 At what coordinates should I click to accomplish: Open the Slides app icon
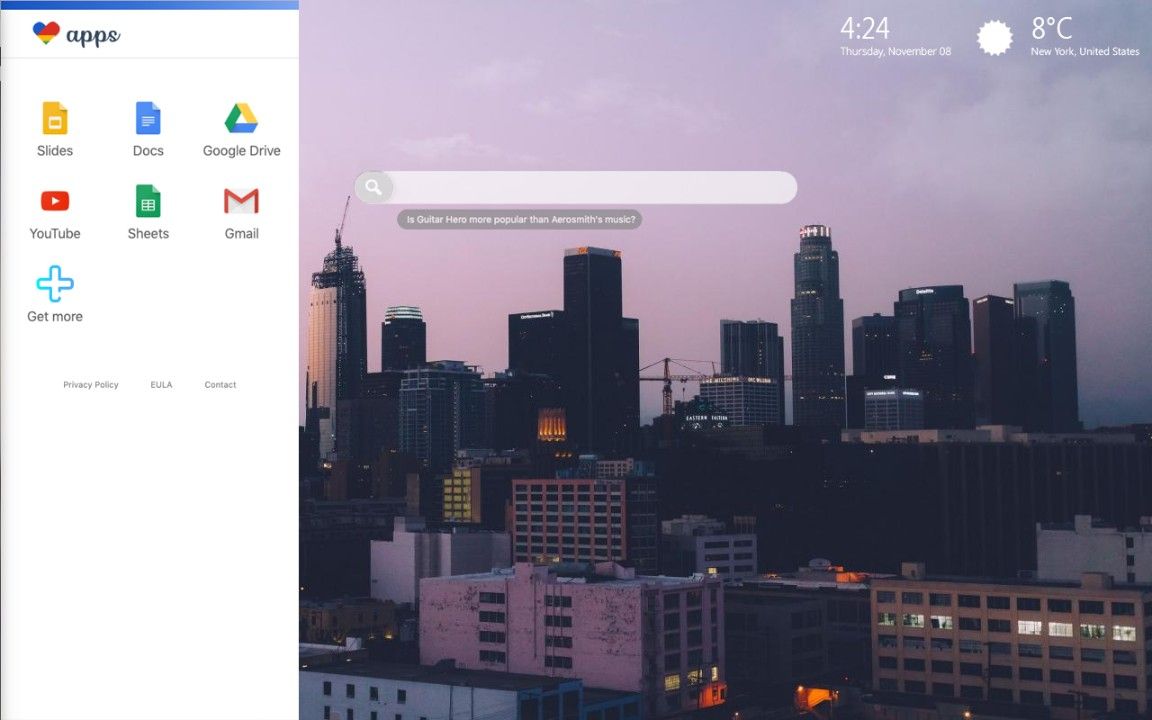(x=55, y=118)
